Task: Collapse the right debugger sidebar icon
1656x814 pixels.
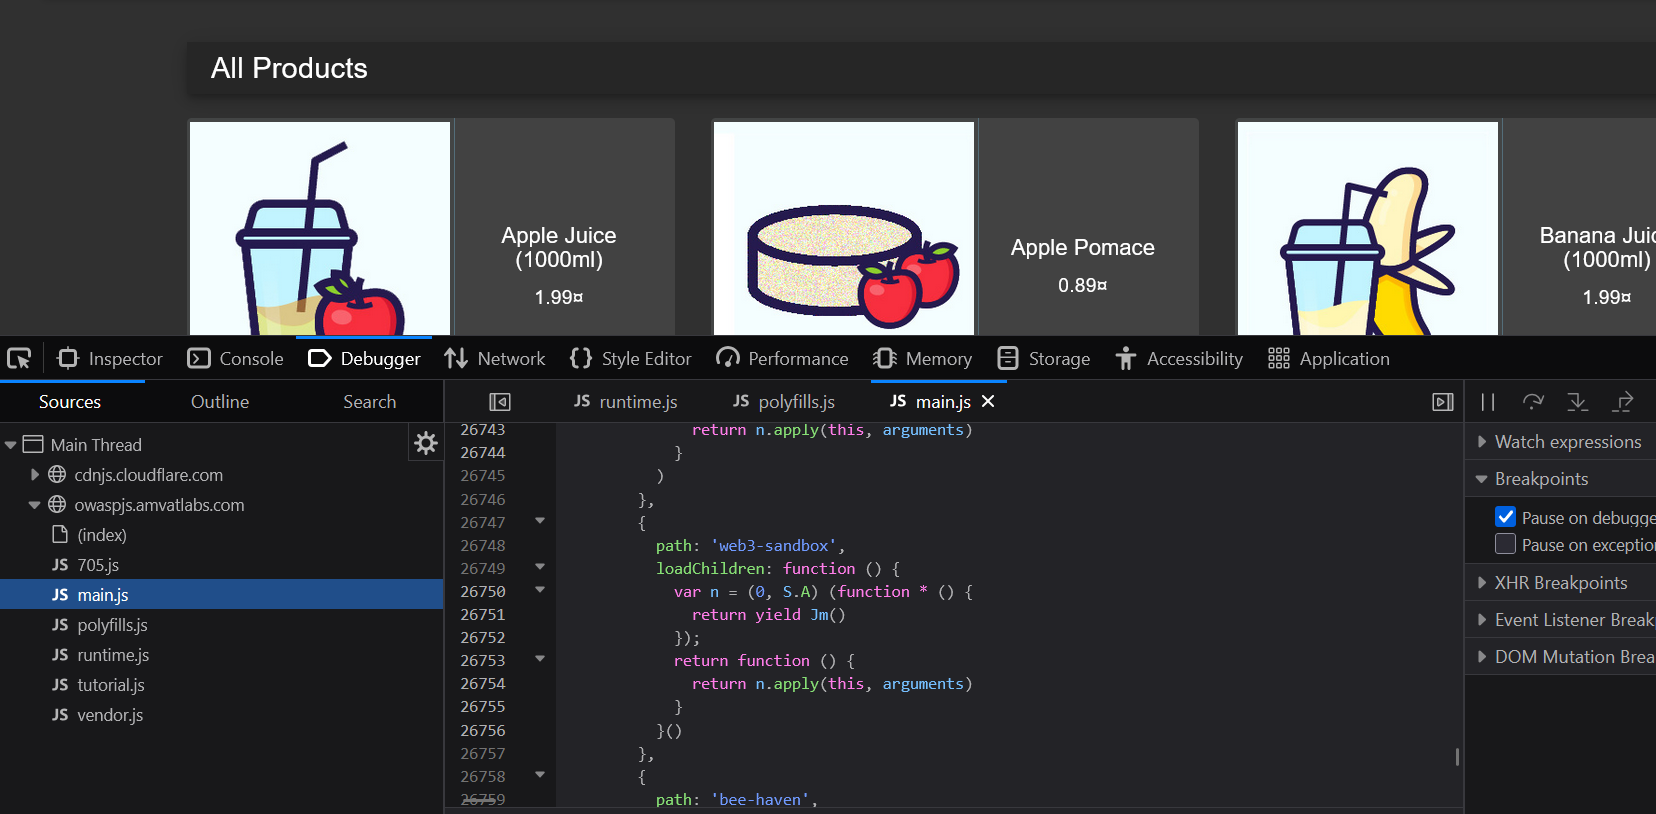Action: (x=1442, y=402)
